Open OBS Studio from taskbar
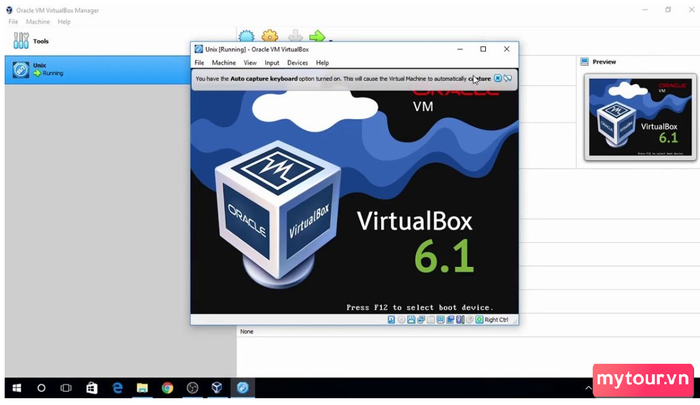 coord(192,388)
